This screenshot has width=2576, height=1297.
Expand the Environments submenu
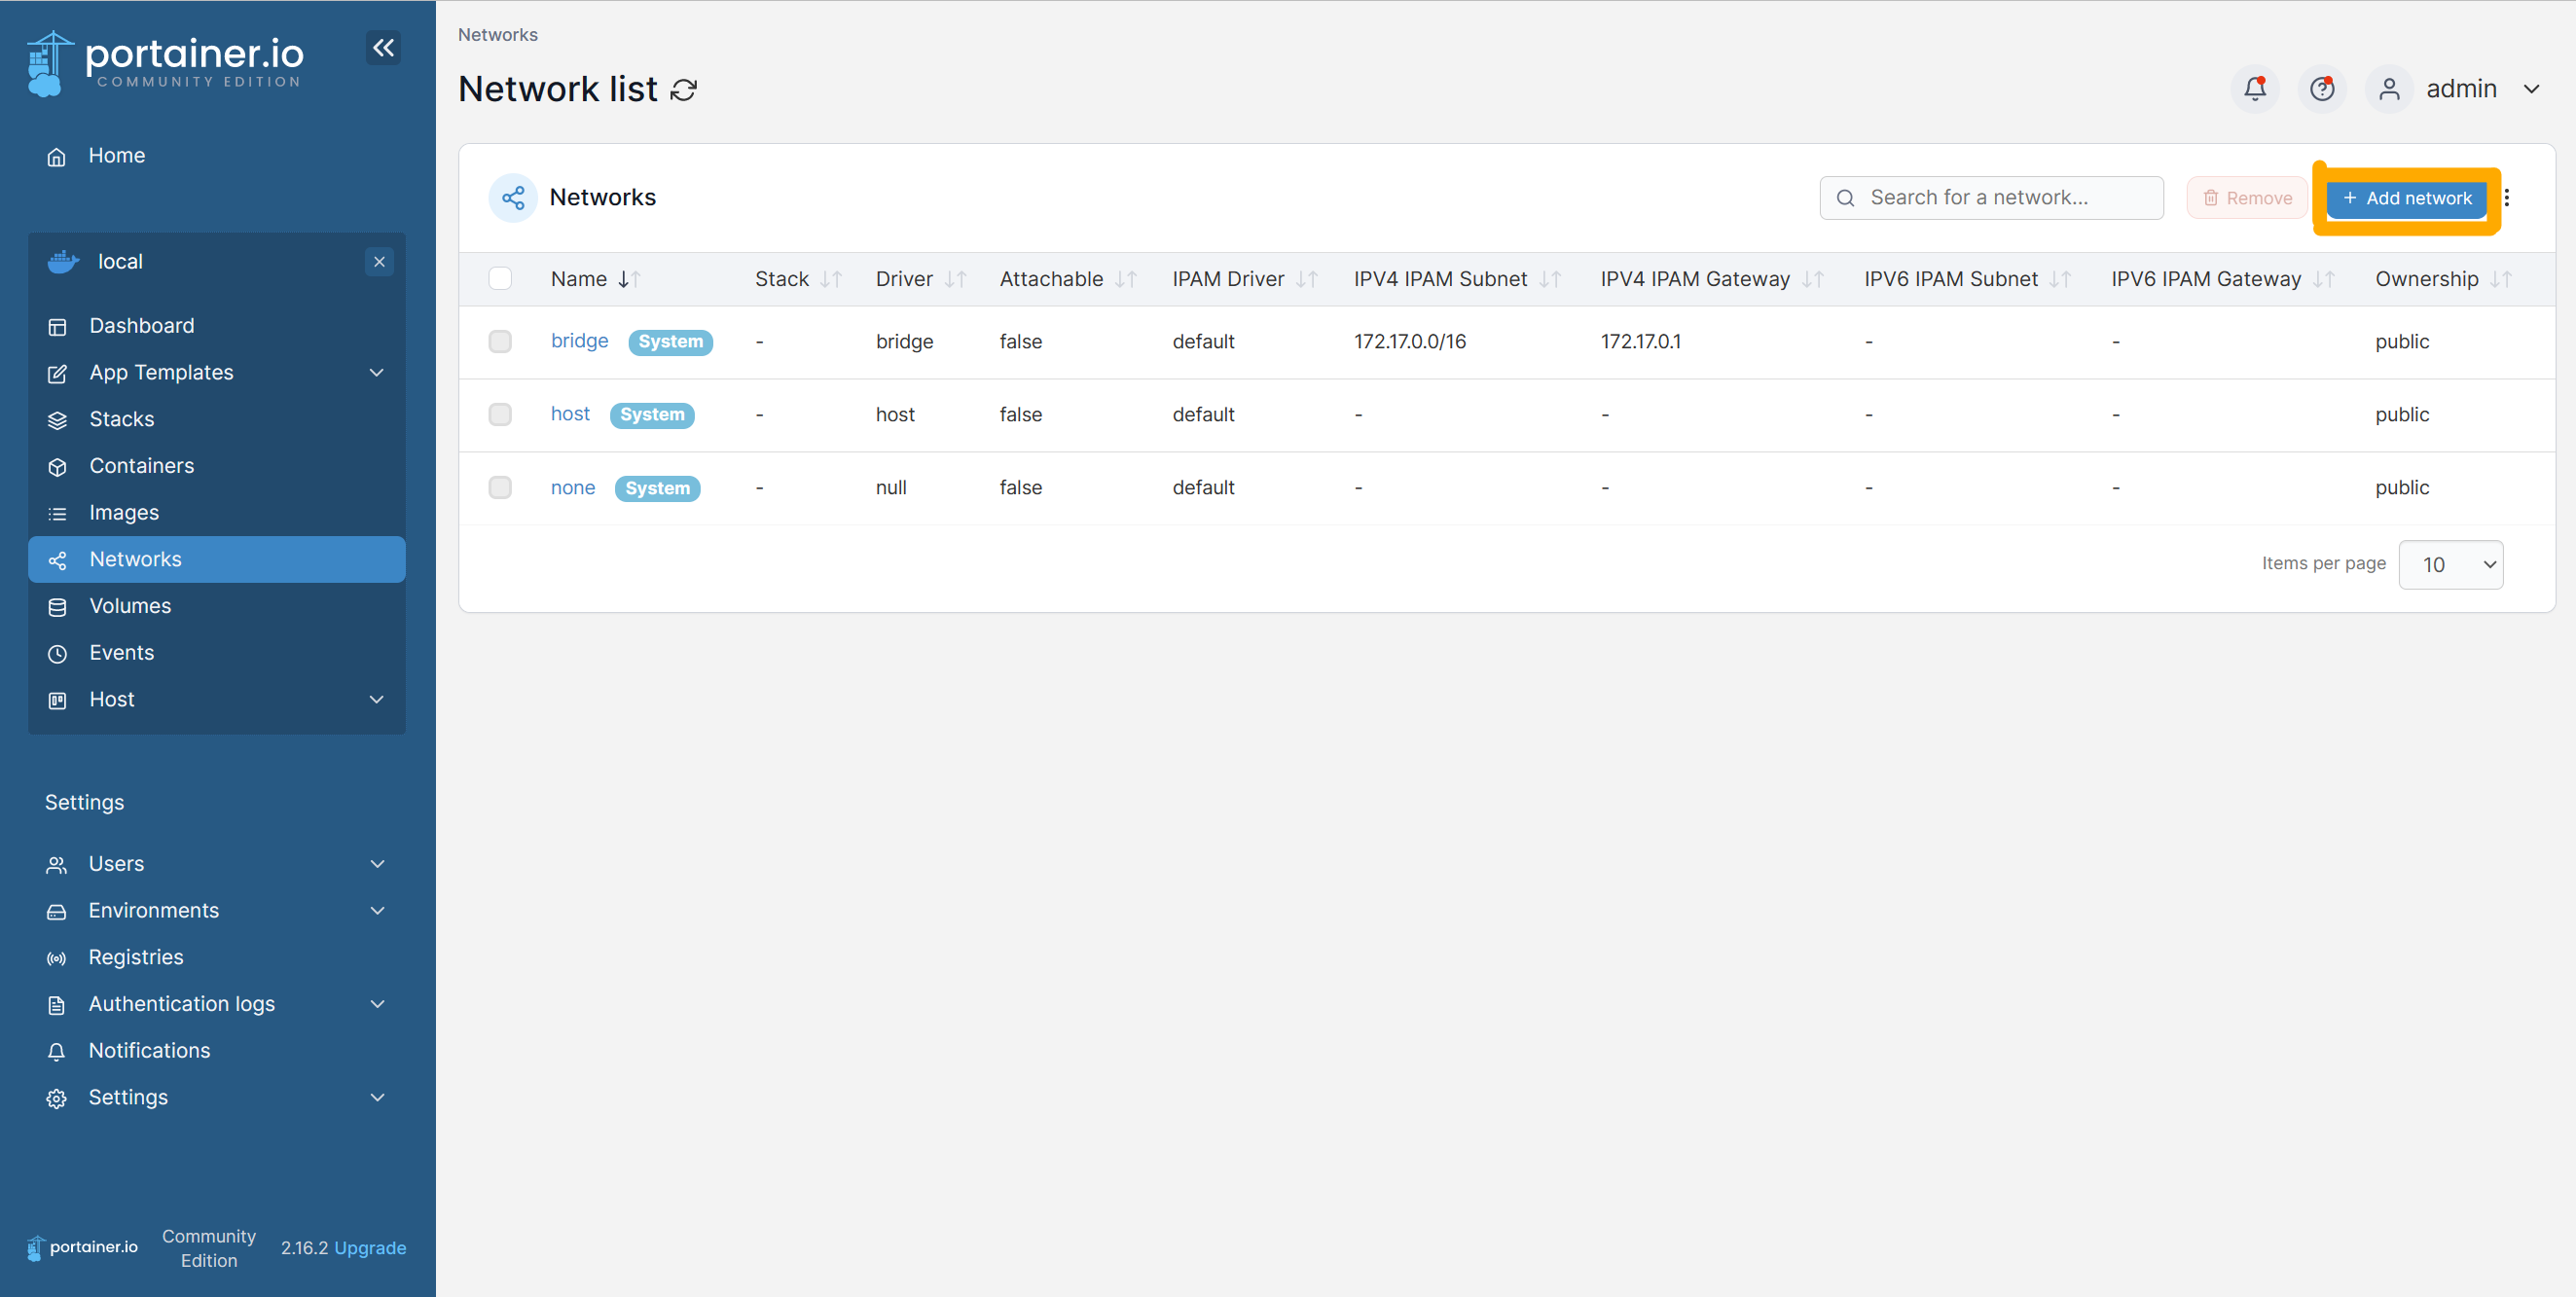coord(377,911)
